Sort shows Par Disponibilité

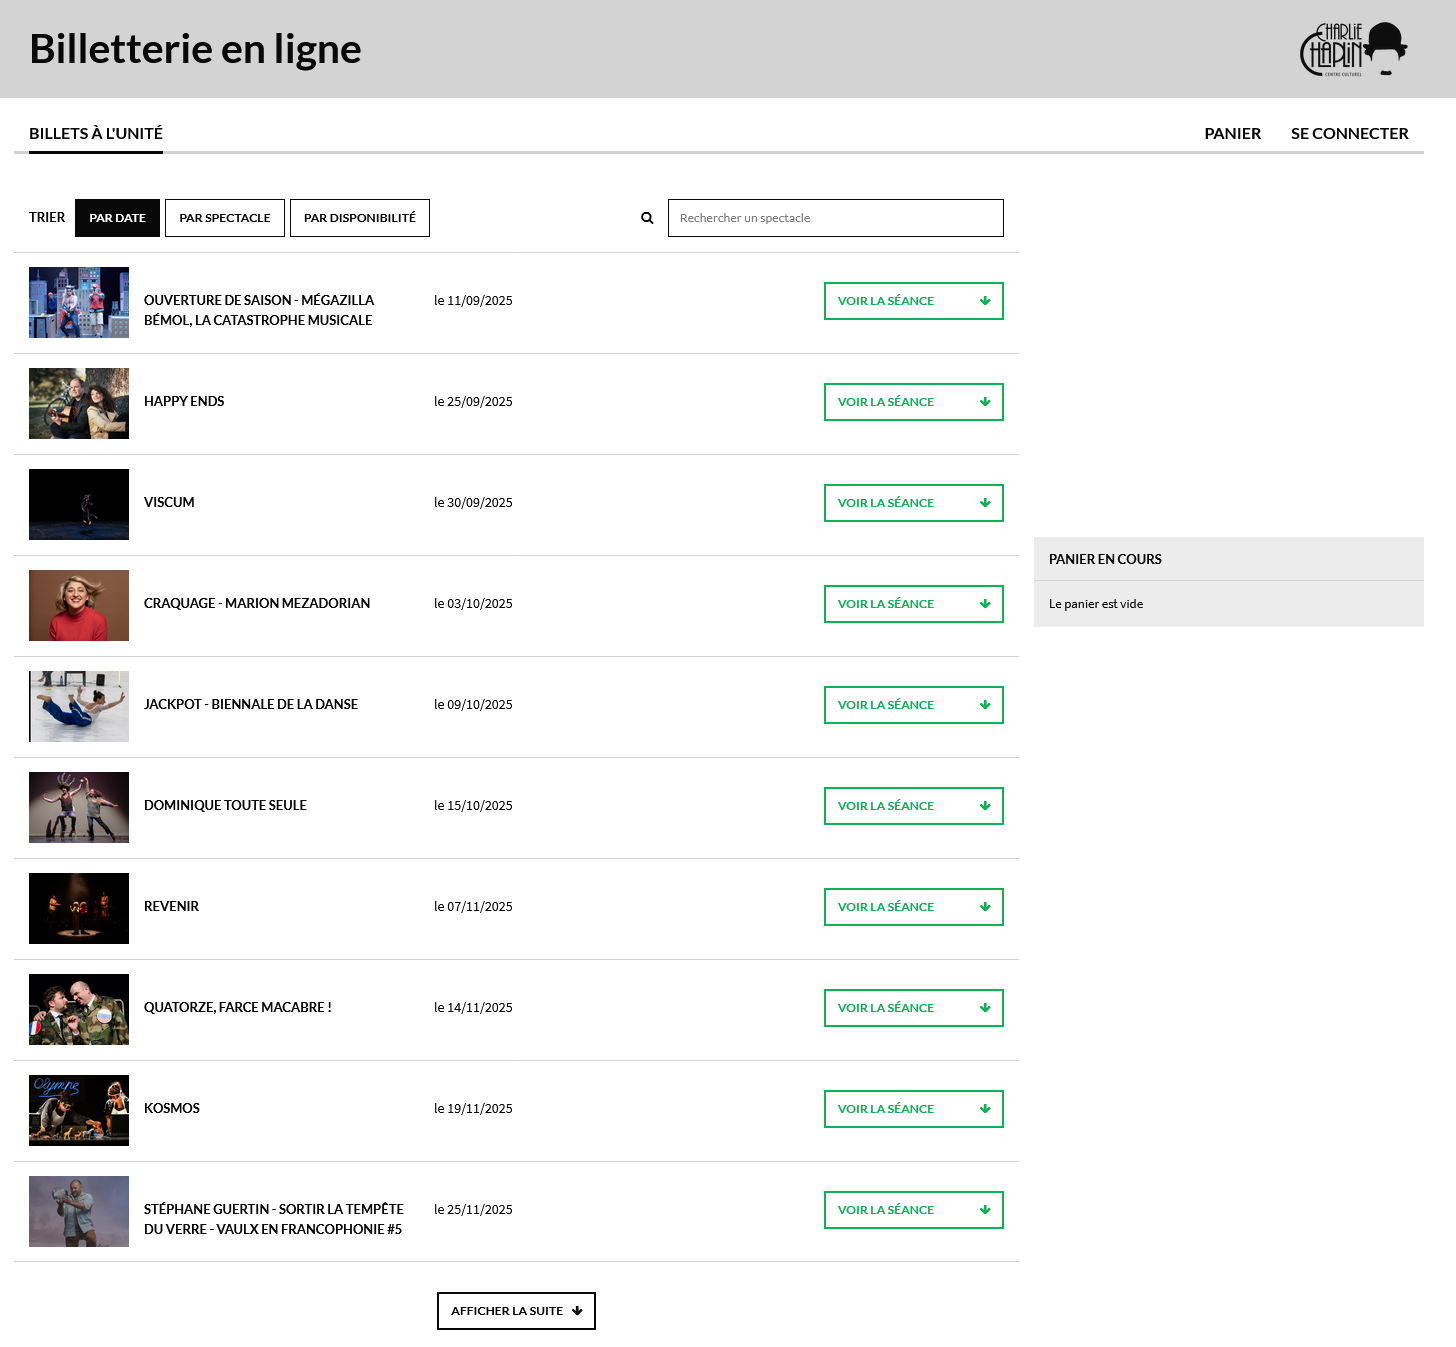pos(360,218)
